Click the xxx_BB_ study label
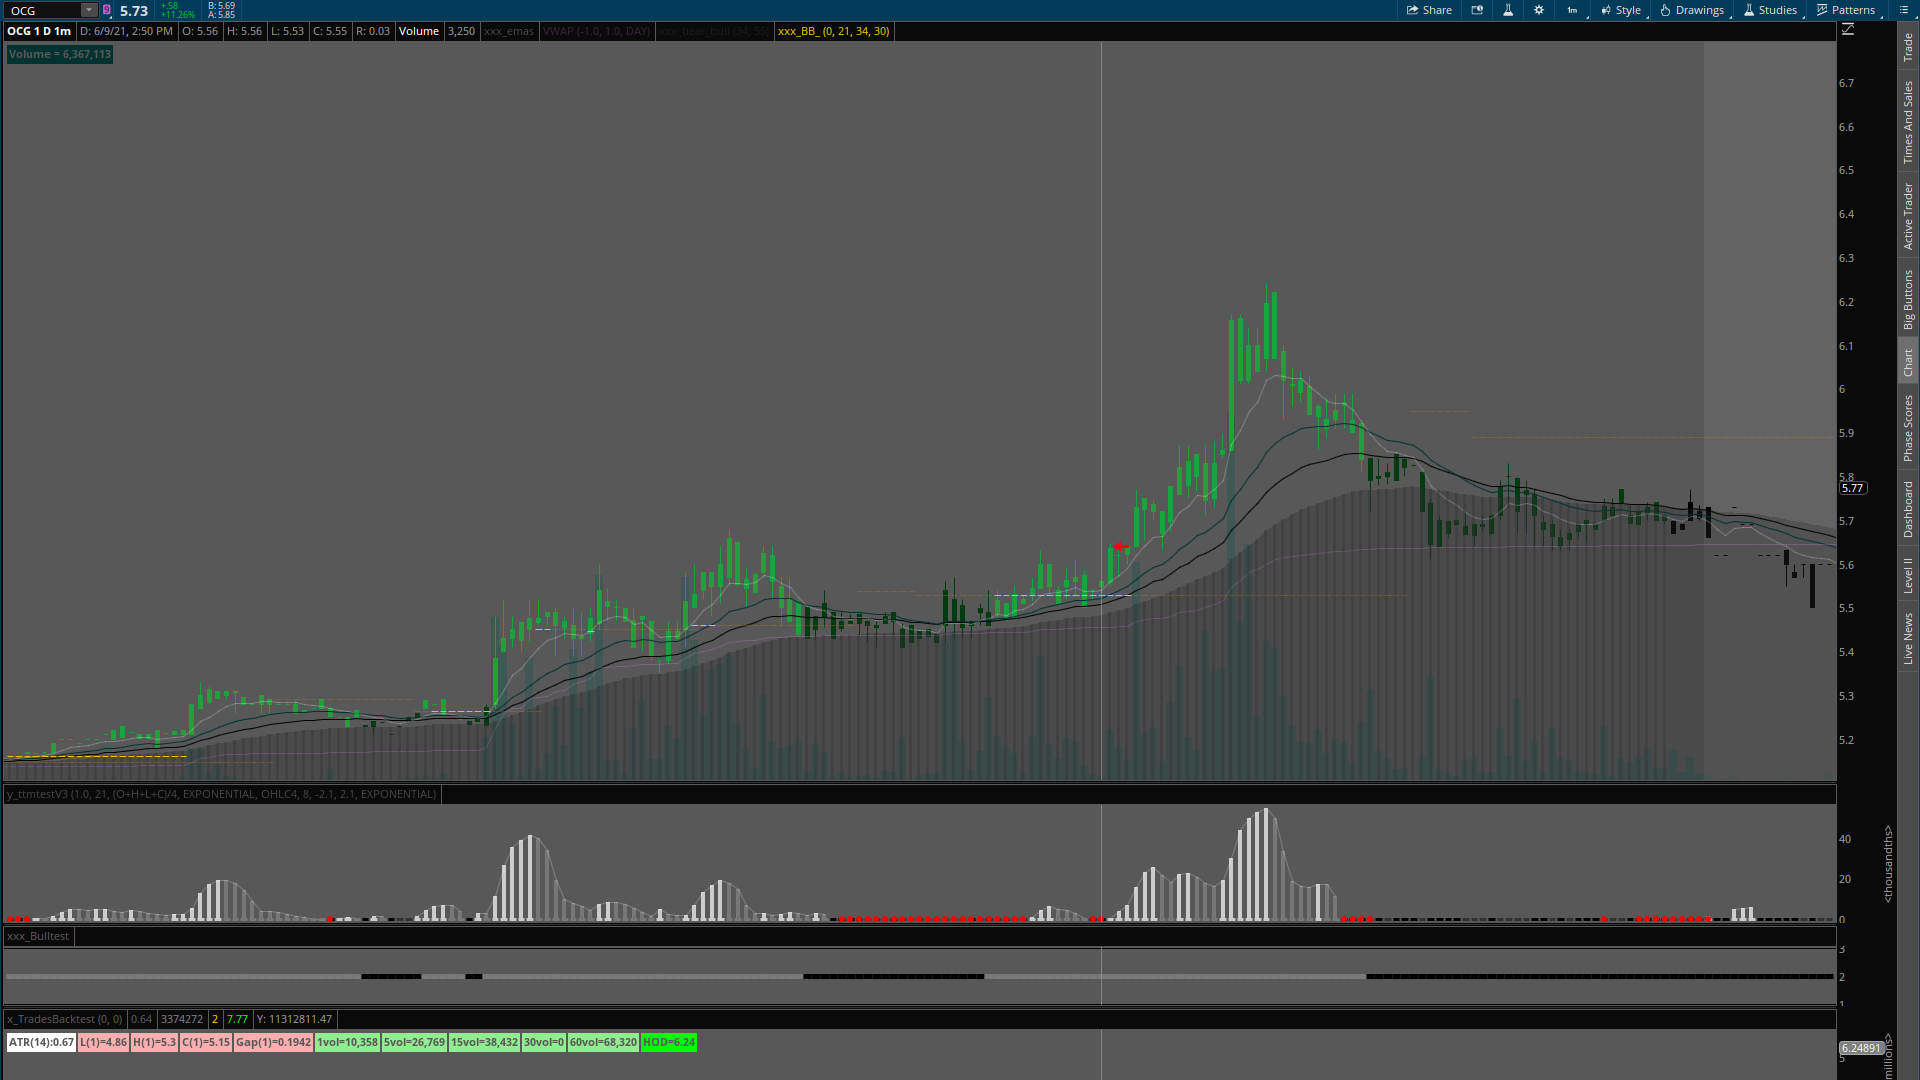Image resolution: width=1920 pixels, height=1080 pixels. tap(833, 31)
